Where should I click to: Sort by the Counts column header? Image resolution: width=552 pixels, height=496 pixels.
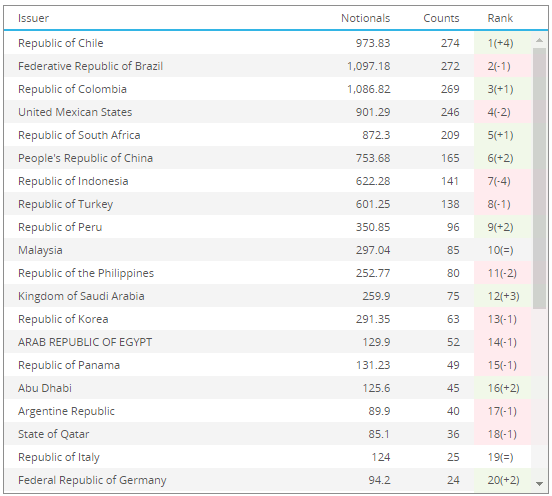441,18
